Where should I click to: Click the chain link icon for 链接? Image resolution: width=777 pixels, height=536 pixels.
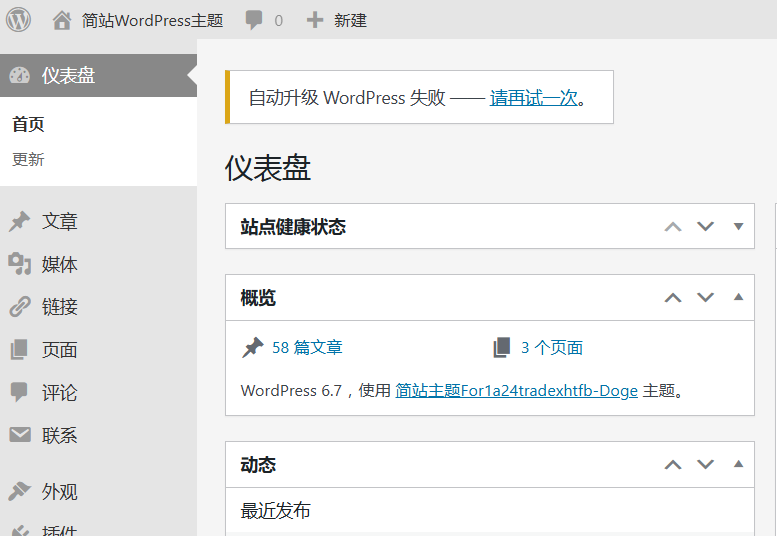click(x=19, y=307)
